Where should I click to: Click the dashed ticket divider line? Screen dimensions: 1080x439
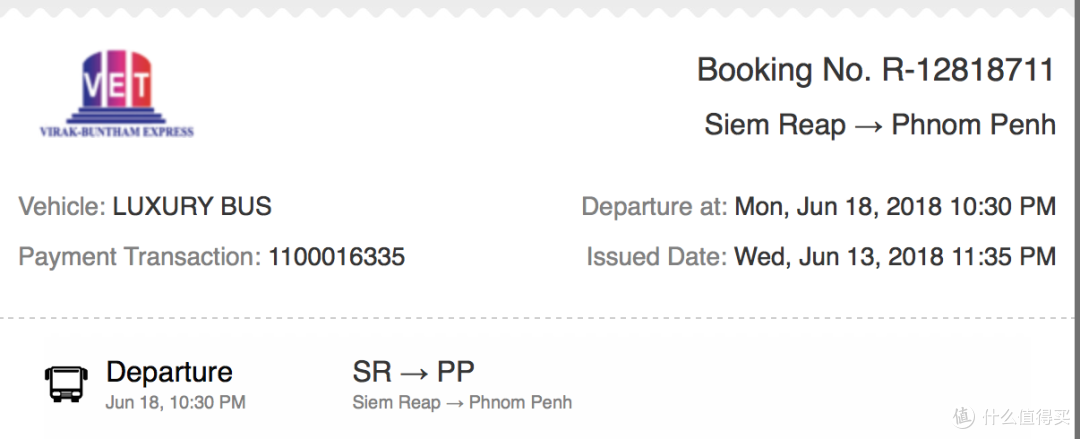pos(540,318)
